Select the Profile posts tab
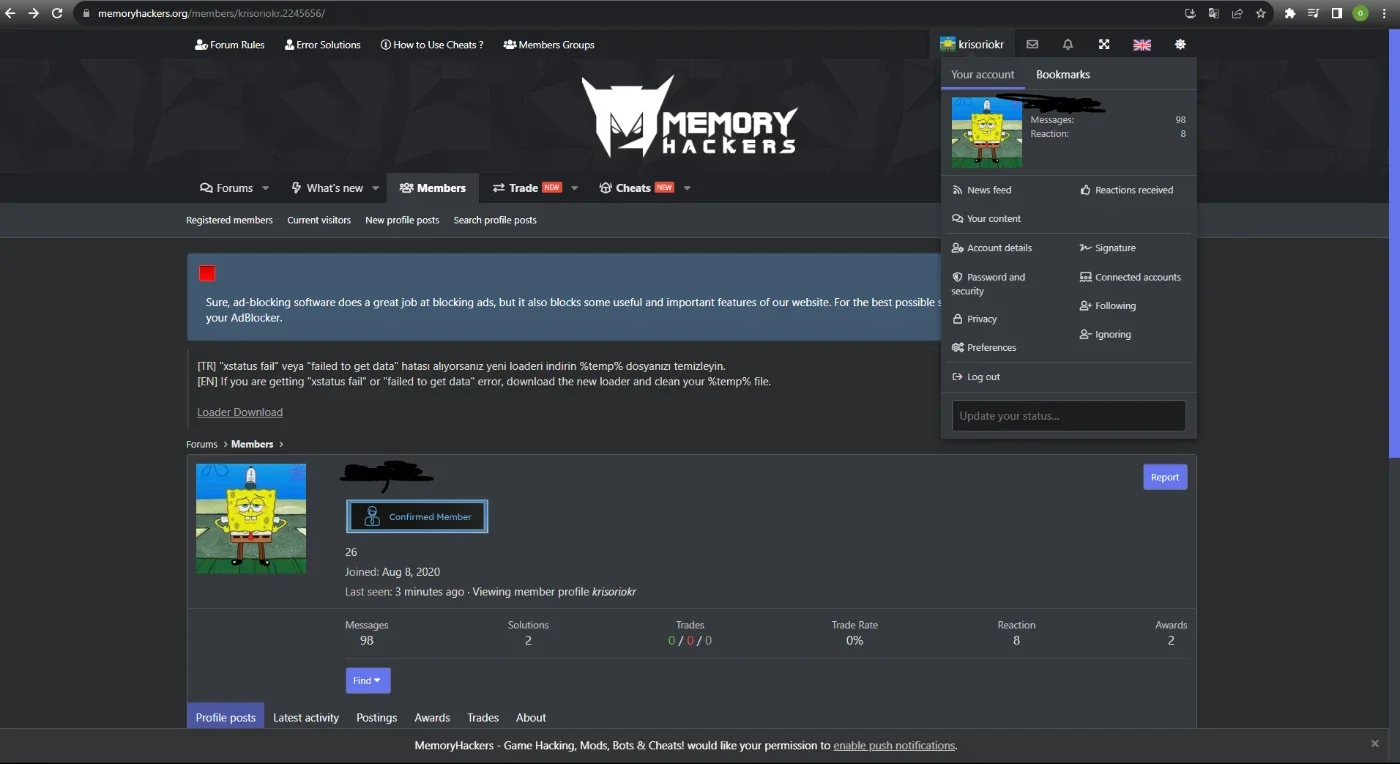The image size is (1400, 764). coord(226,717)
